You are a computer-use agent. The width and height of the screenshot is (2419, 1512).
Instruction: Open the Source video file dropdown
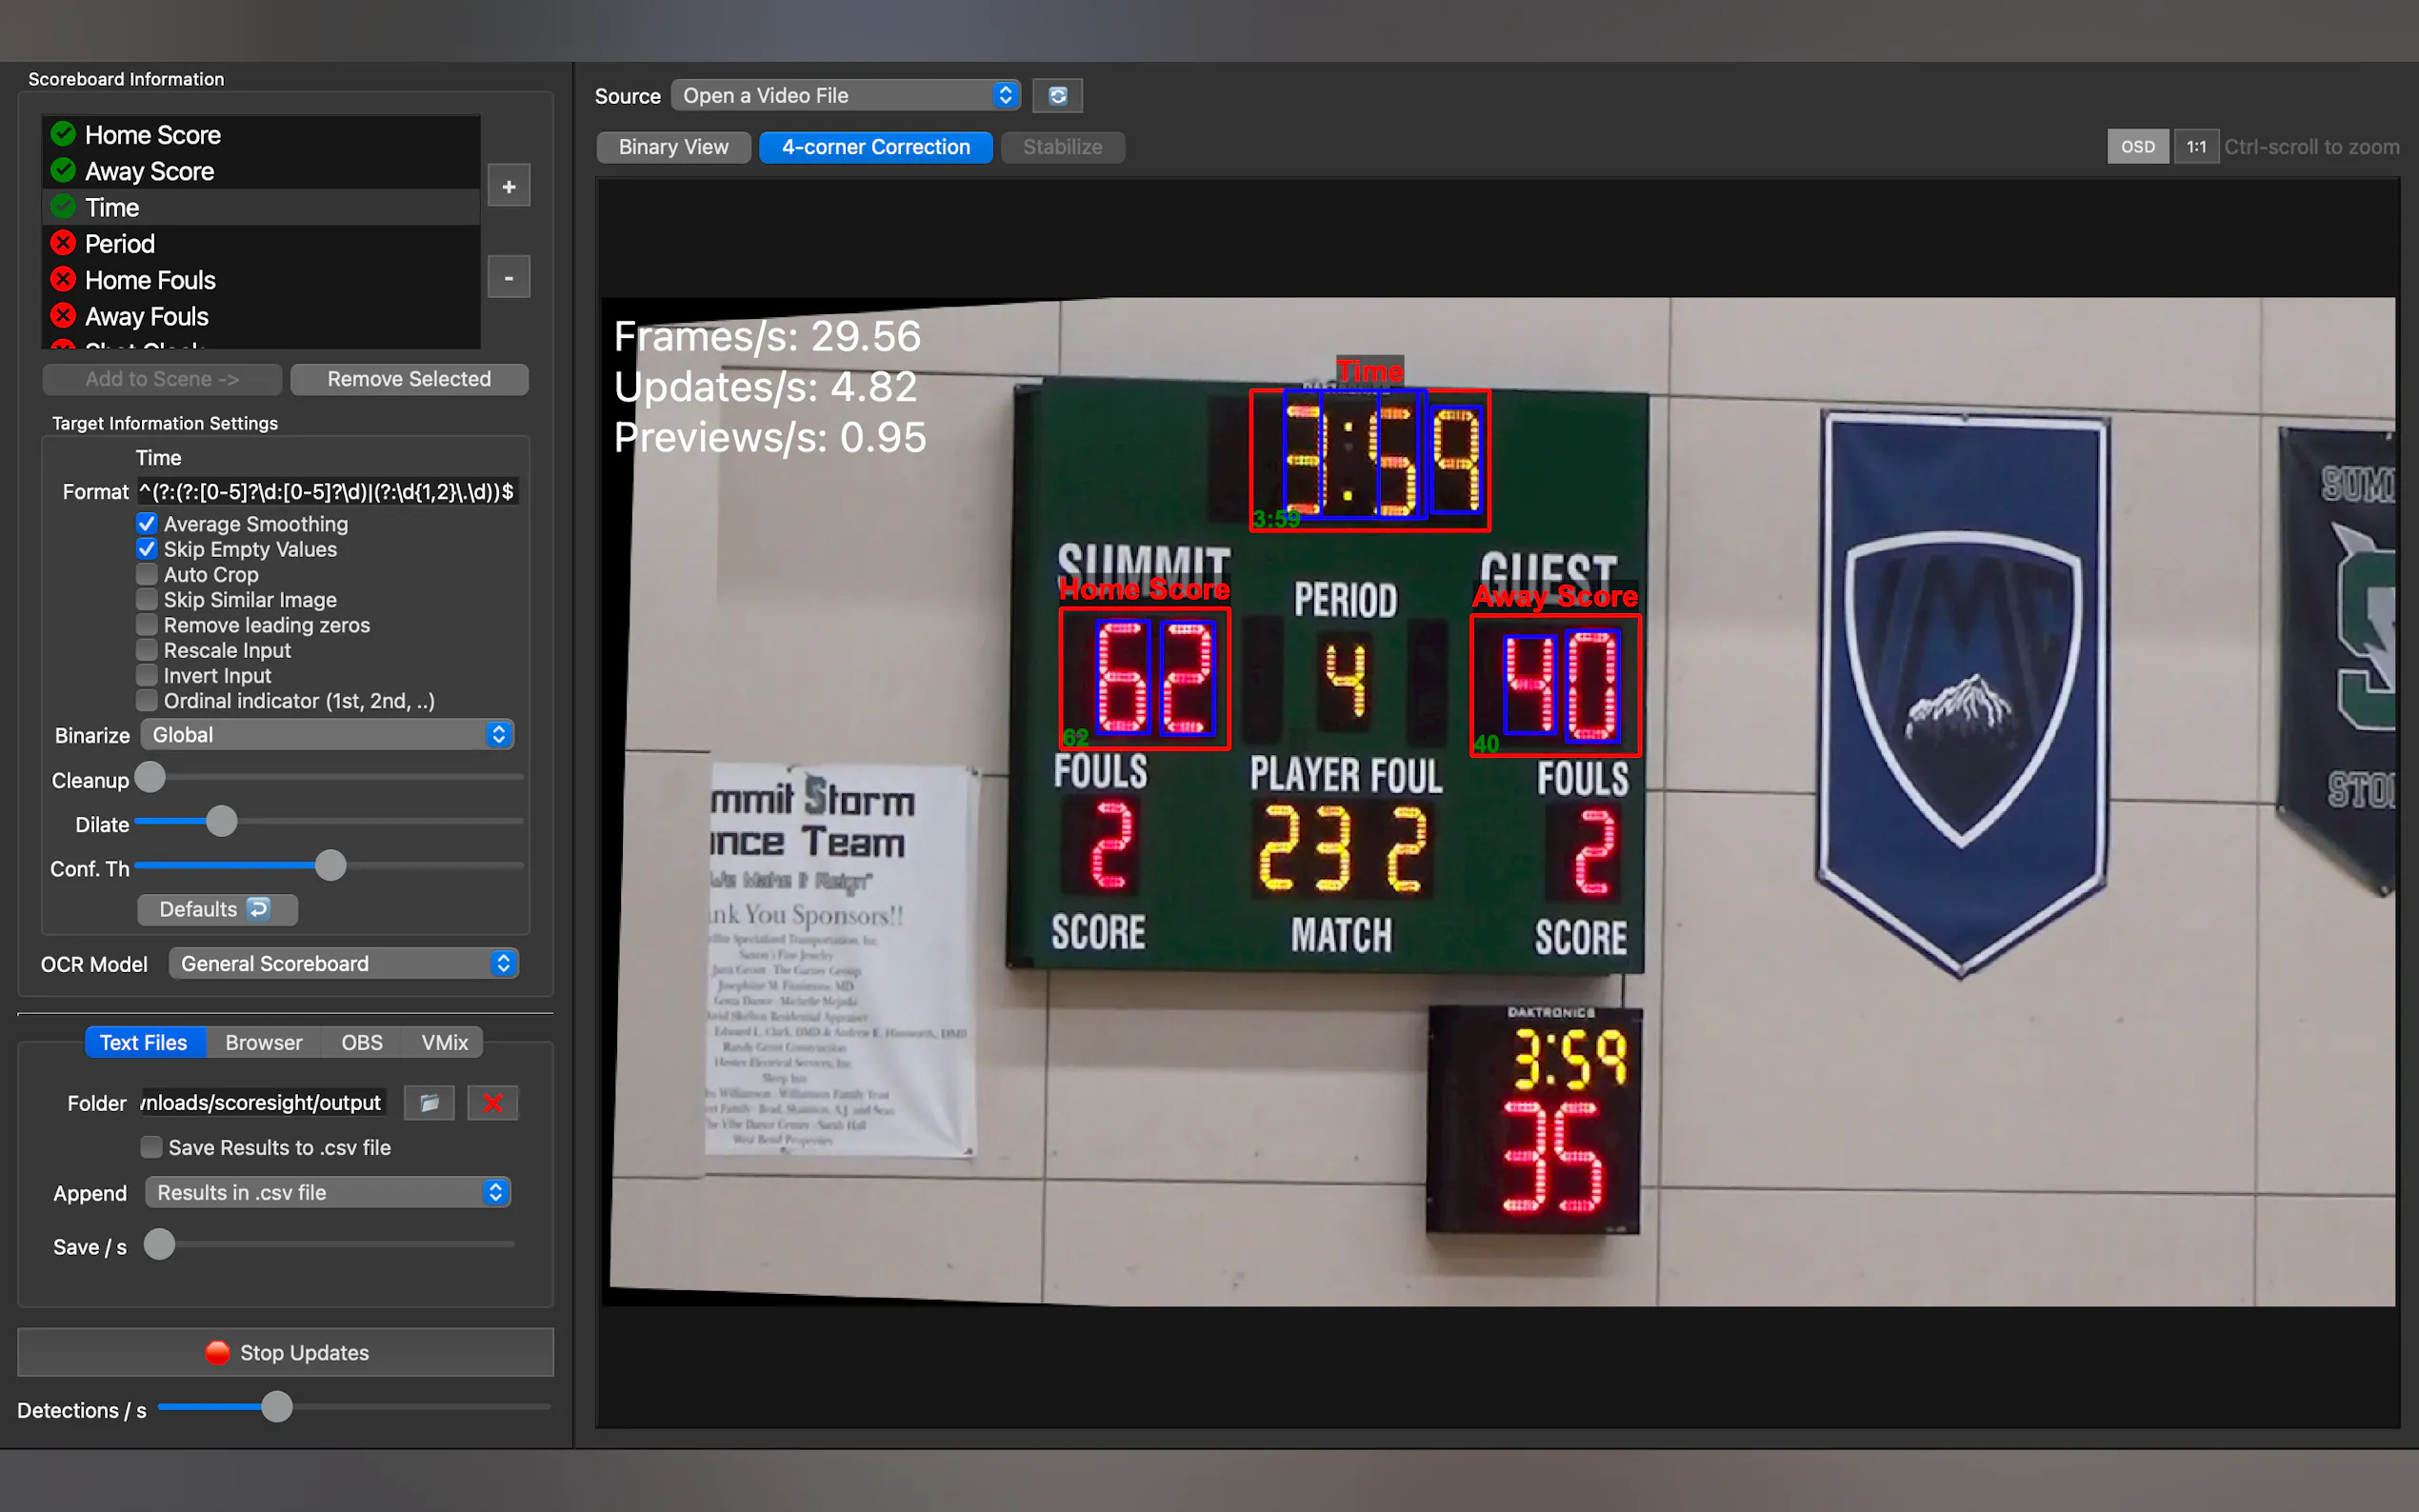coord(846,96)
